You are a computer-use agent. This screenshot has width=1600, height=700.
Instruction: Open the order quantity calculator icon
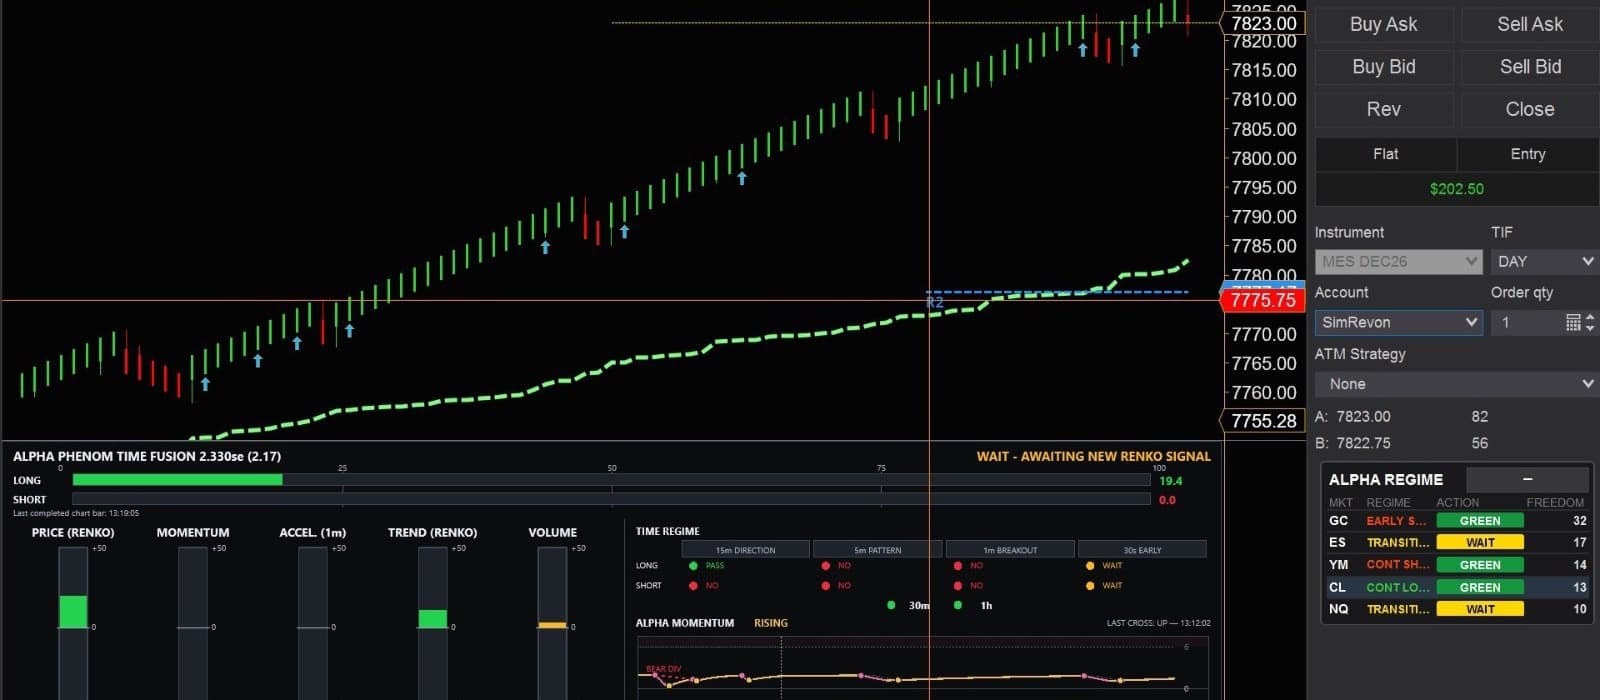coord(1573,322)
